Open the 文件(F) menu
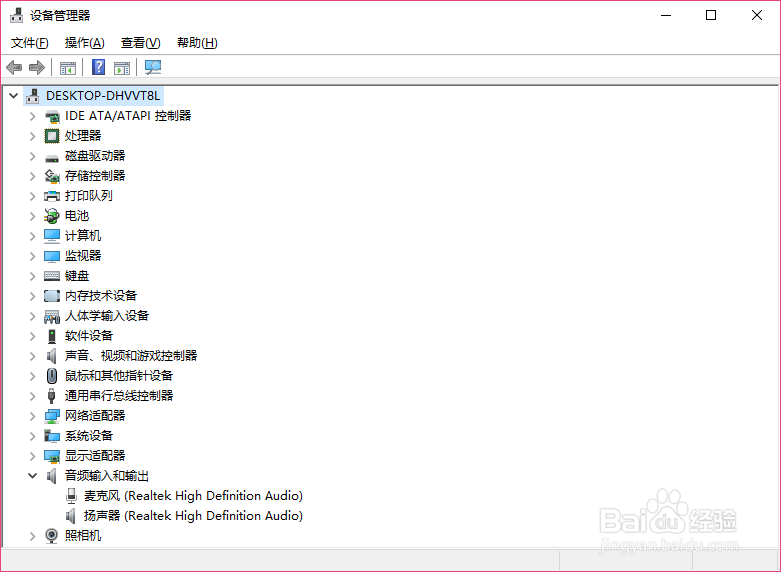The image size is (781, 572). (x=29, y=43)
